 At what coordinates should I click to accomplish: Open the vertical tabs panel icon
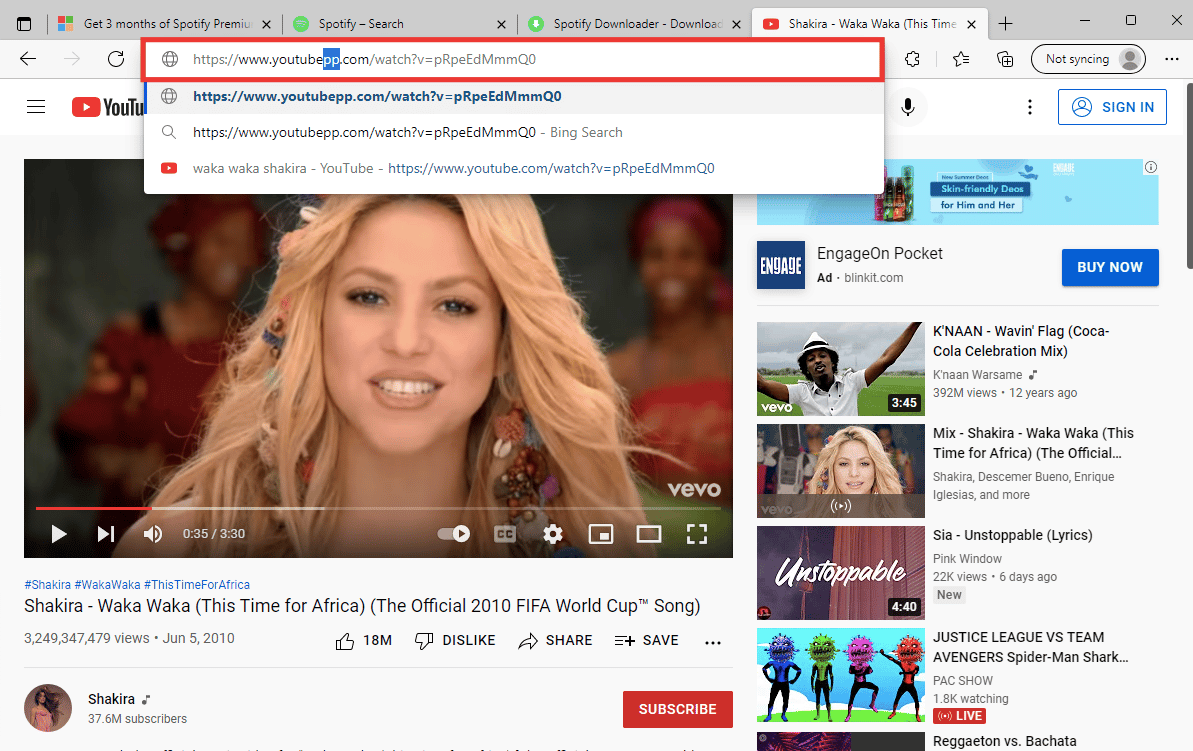[x=24, y=24]
